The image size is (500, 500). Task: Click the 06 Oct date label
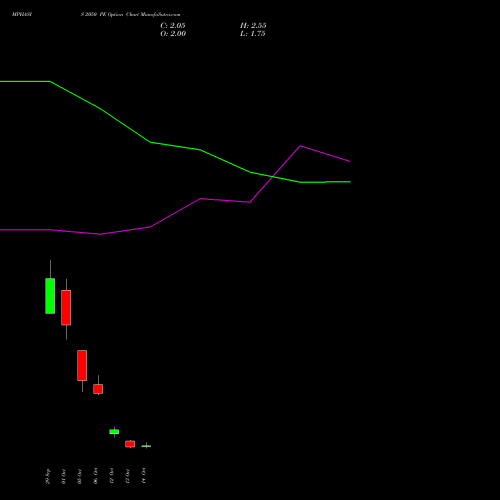pos(96,477)
